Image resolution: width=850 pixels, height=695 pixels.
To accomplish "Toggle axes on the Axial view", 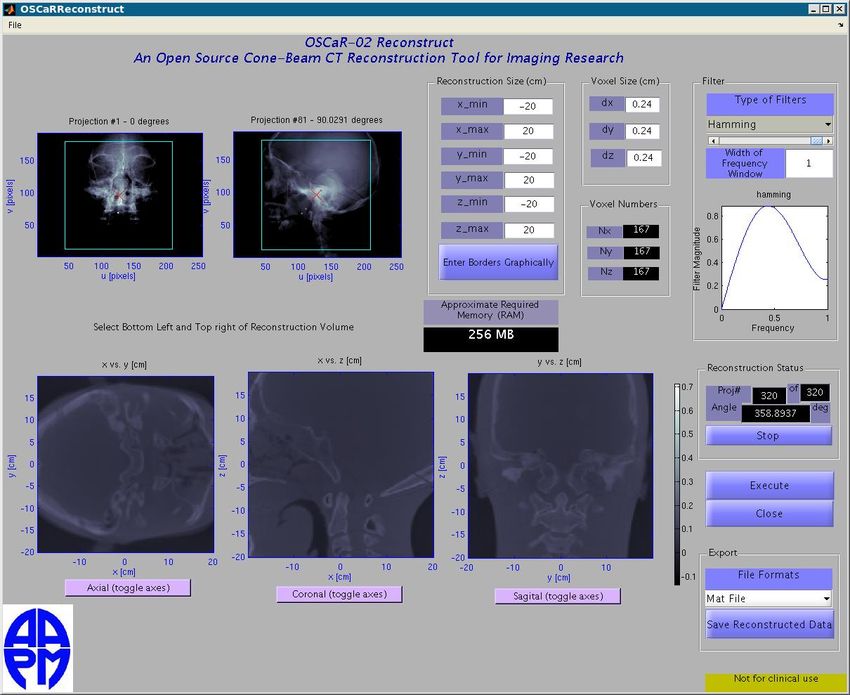I will [128, 588].
